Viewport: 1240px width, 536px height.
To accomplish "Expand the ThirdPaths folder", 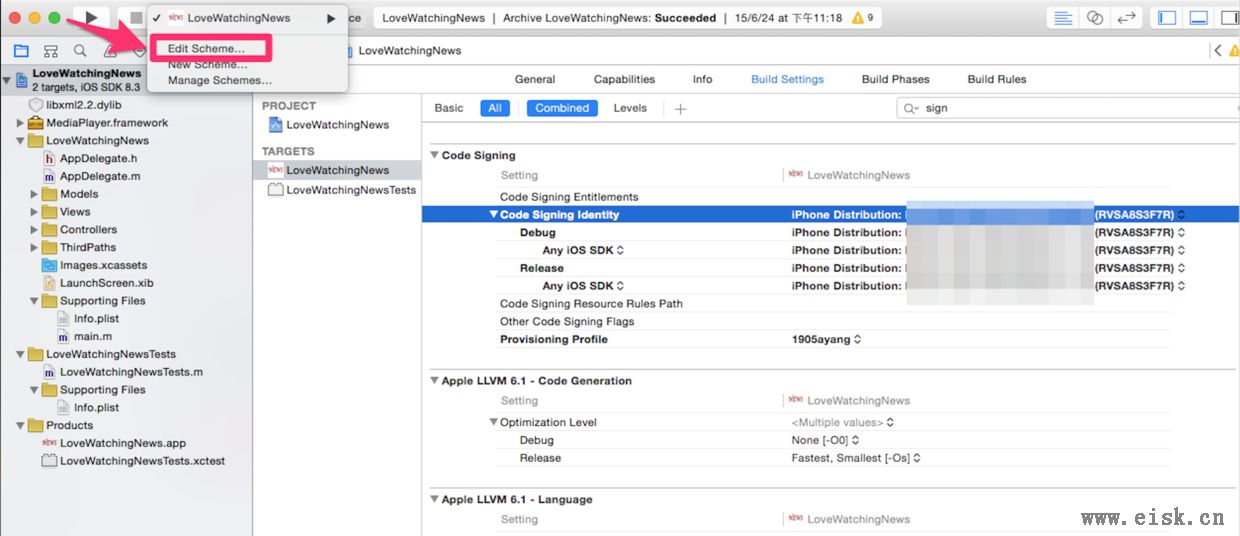I will click(x=34, y=247).
